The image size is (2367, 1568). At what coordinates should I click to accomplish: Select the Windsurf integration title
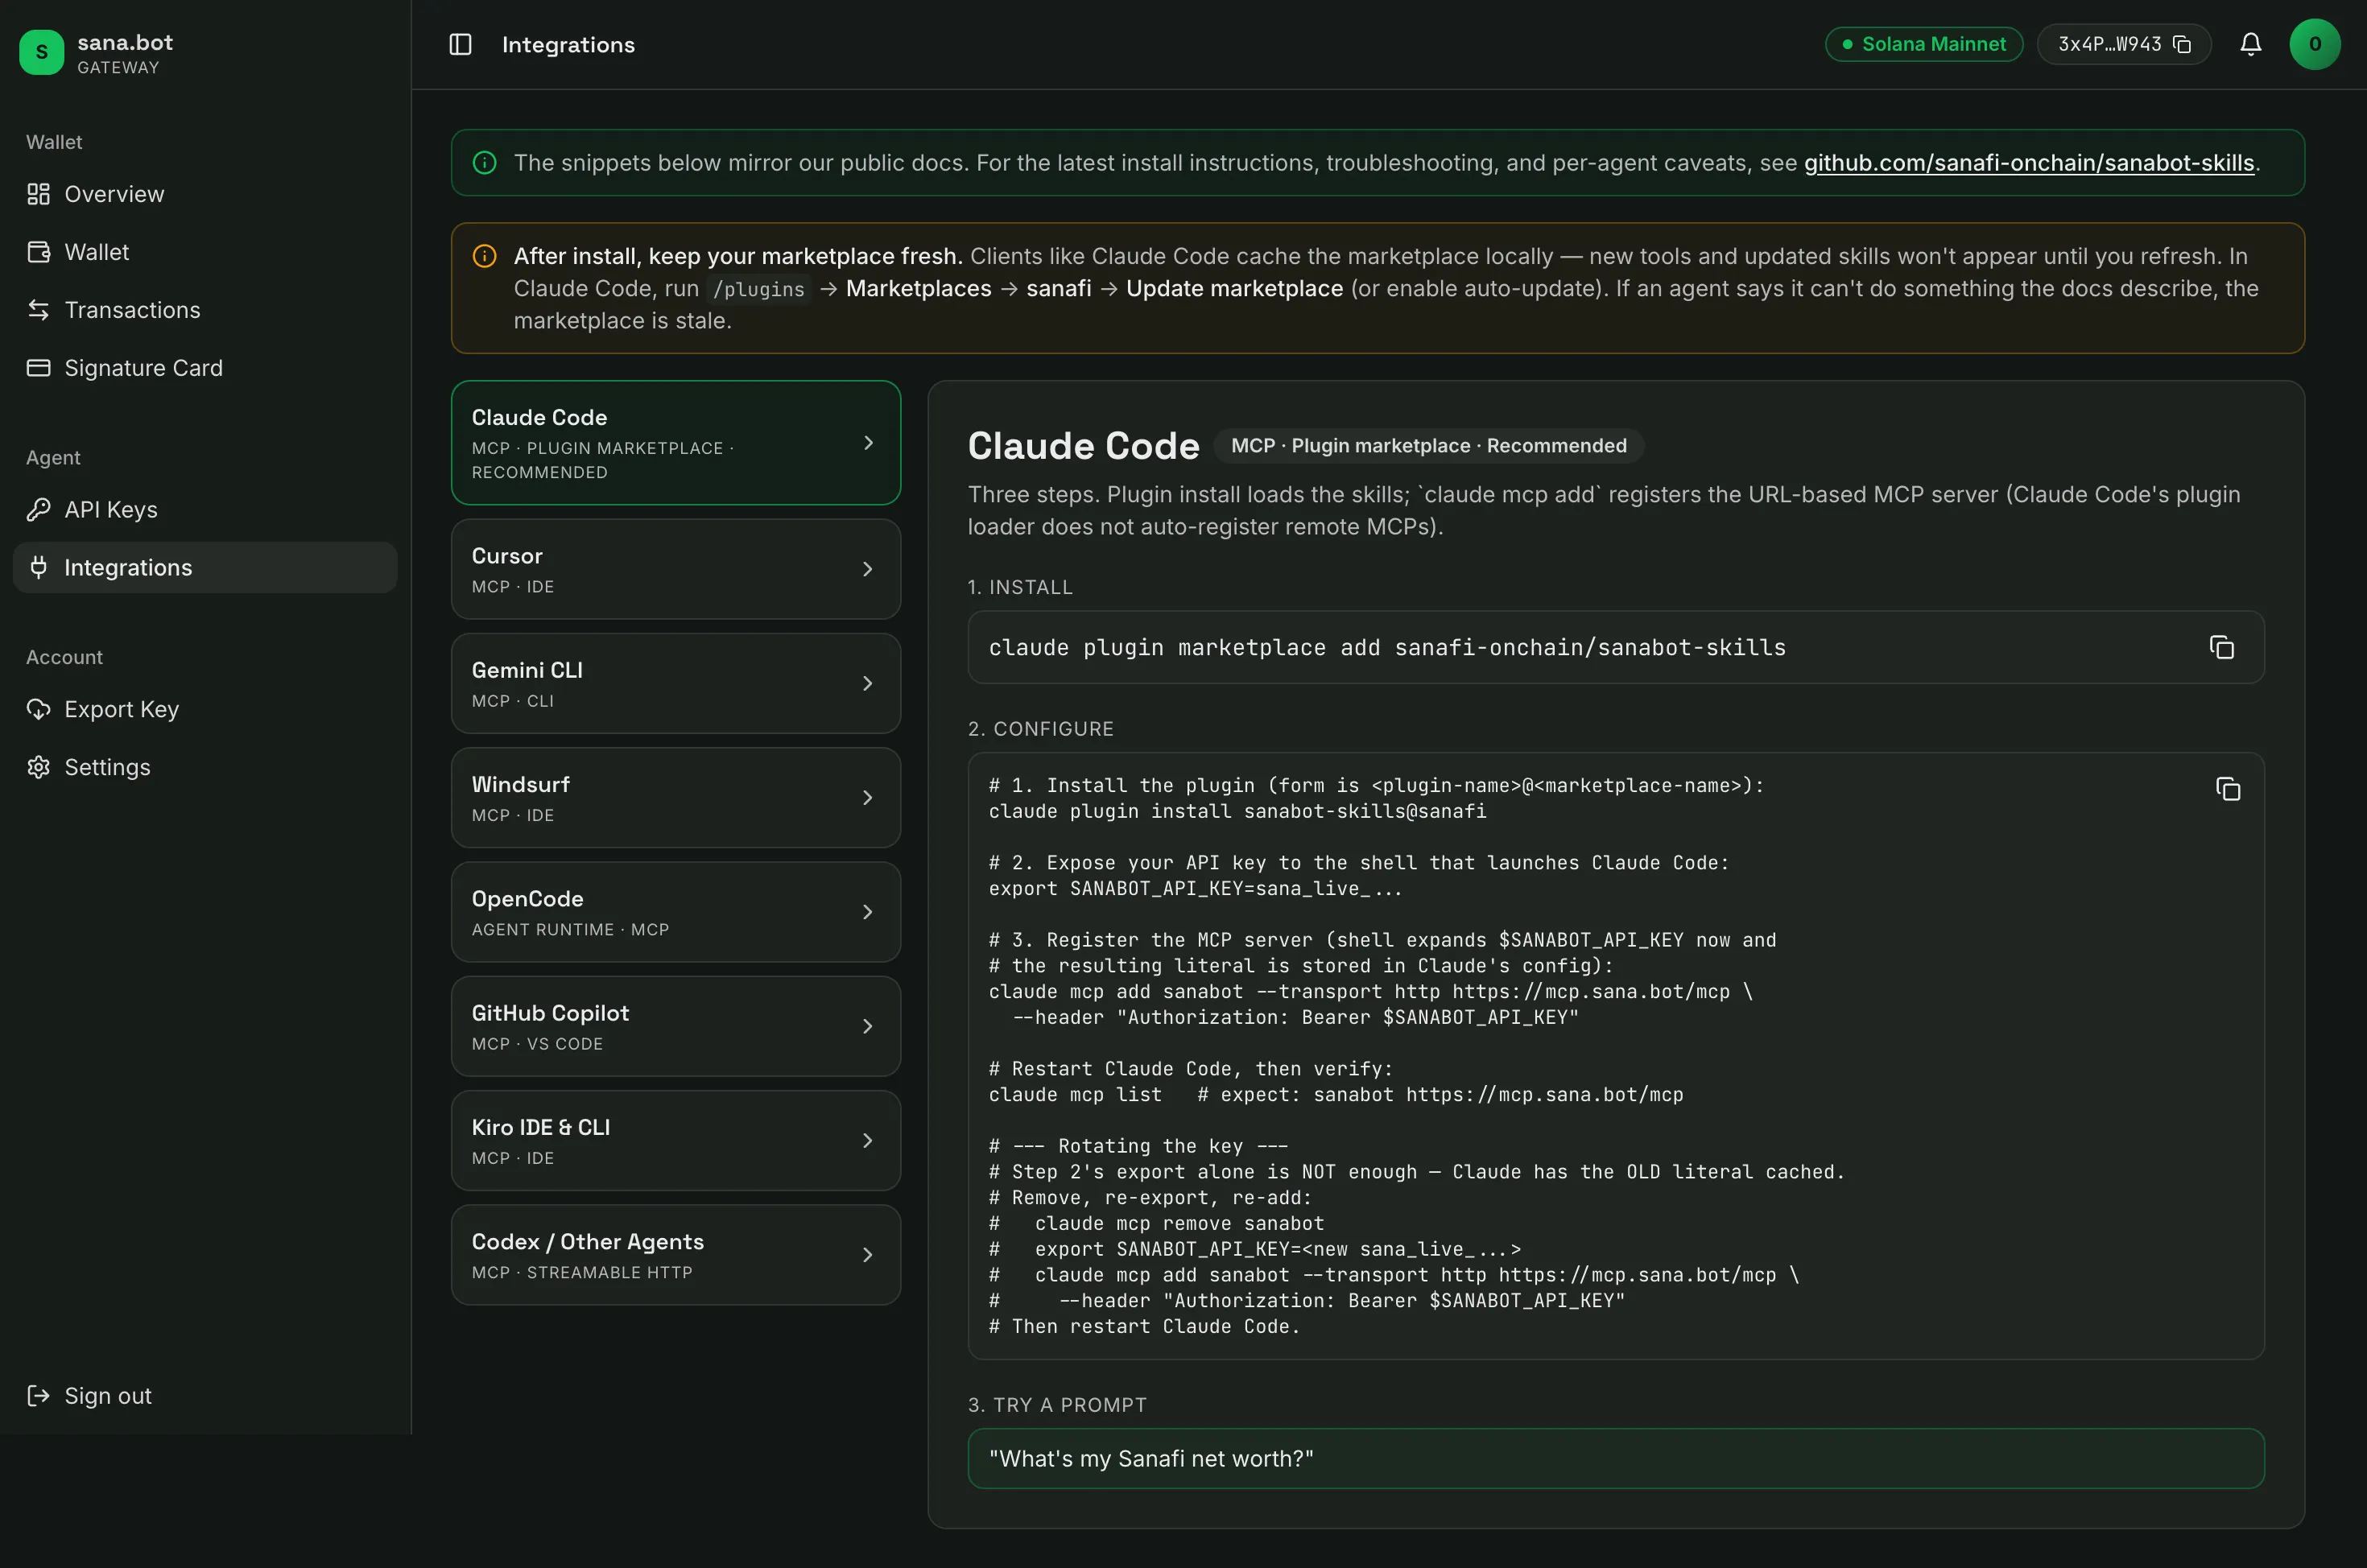(521, 785)
